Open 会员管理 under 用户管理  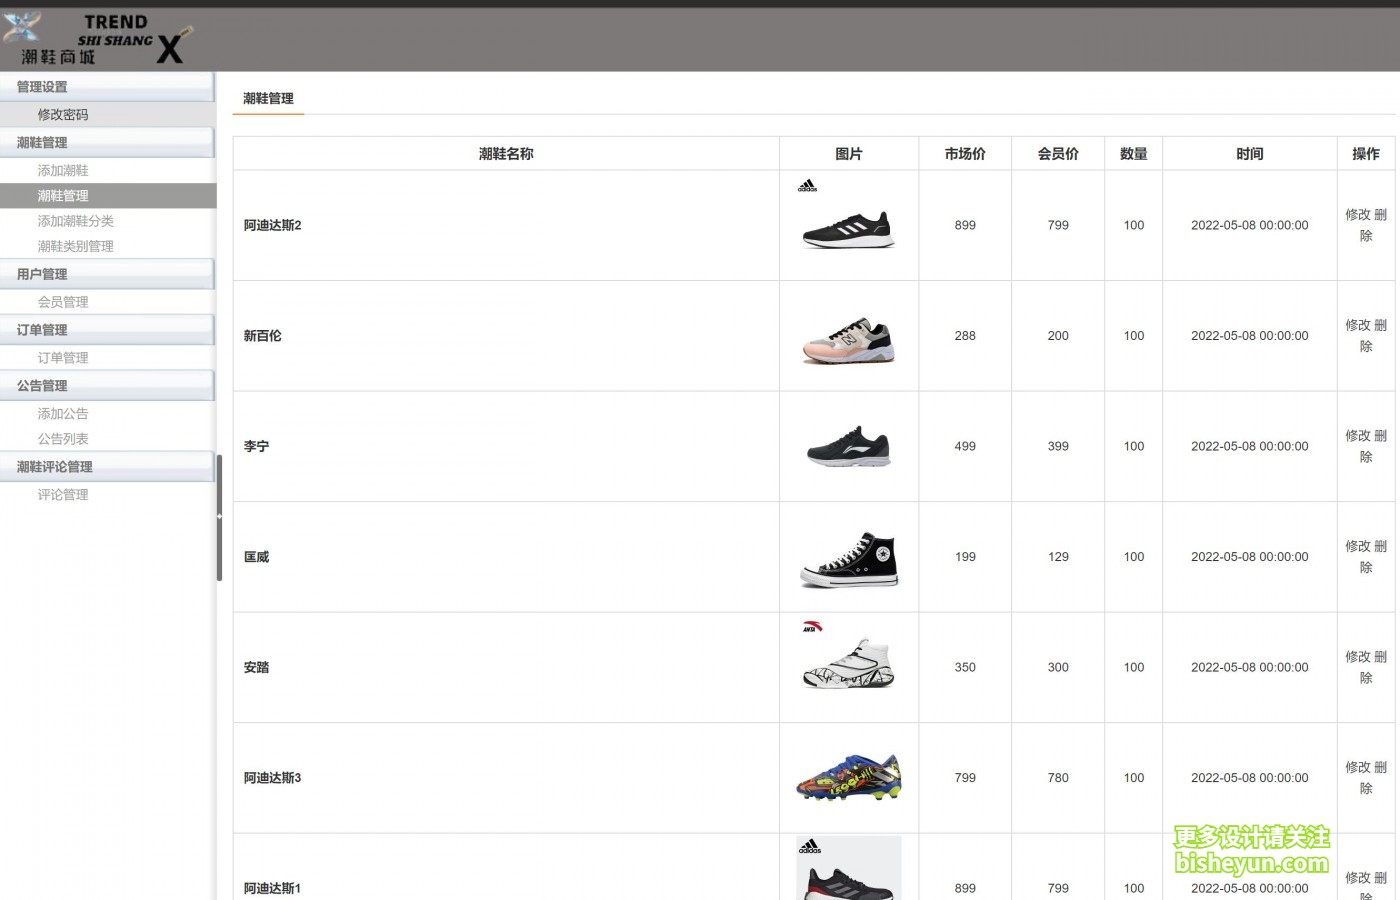(63, 302)
